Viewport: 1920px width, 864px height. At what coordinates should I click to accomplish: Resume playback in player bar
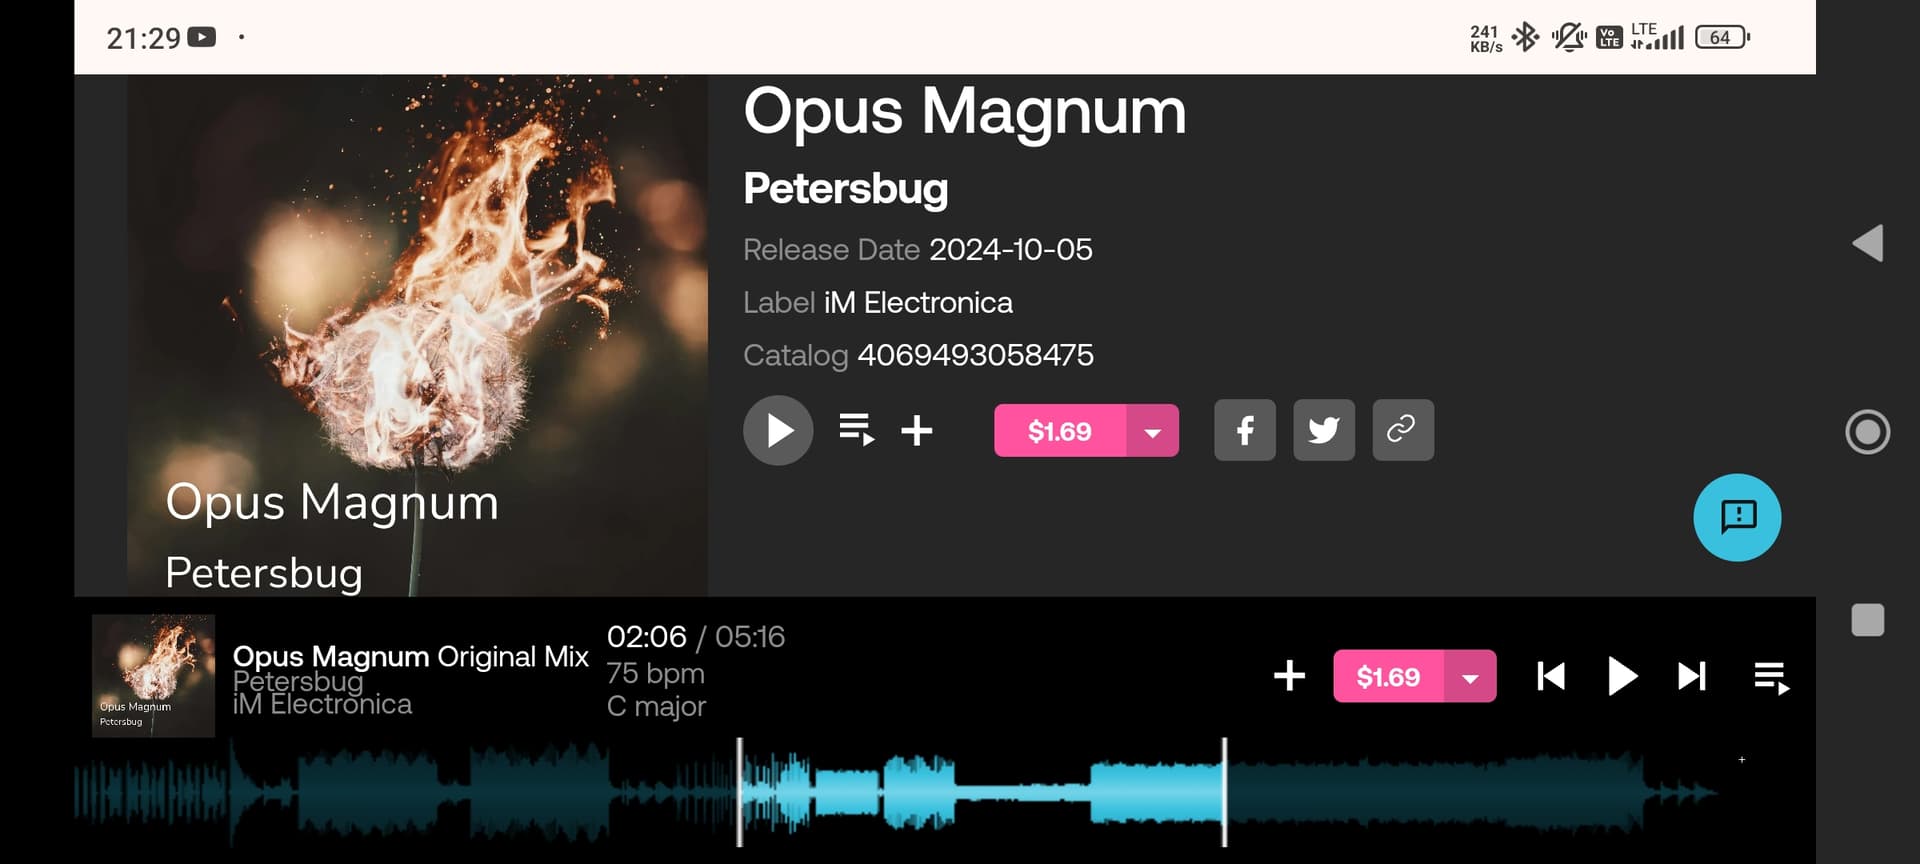[x=1621, y=676]
